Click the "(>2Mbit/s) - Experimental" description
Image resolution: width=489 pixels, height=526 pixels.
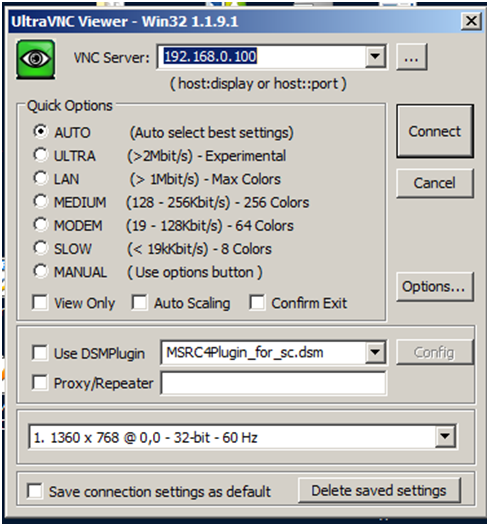click(x=206, y=156)
